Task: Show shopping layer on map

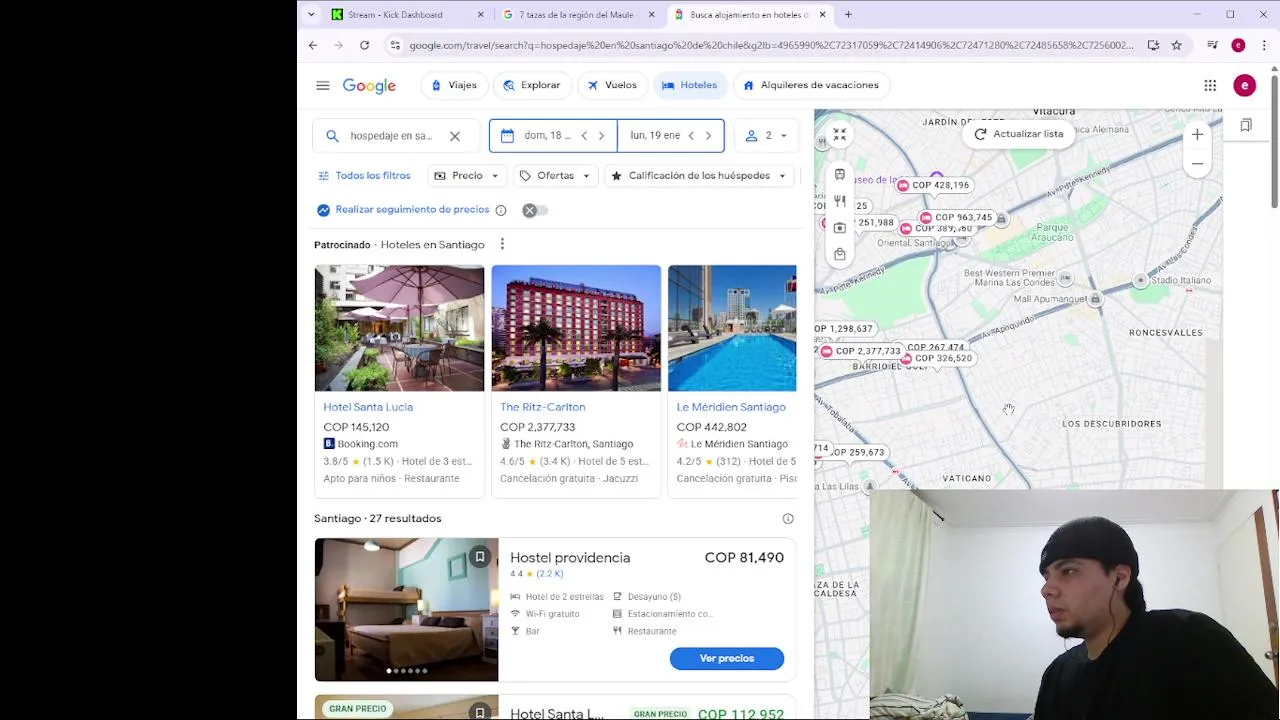Action: 840,255
